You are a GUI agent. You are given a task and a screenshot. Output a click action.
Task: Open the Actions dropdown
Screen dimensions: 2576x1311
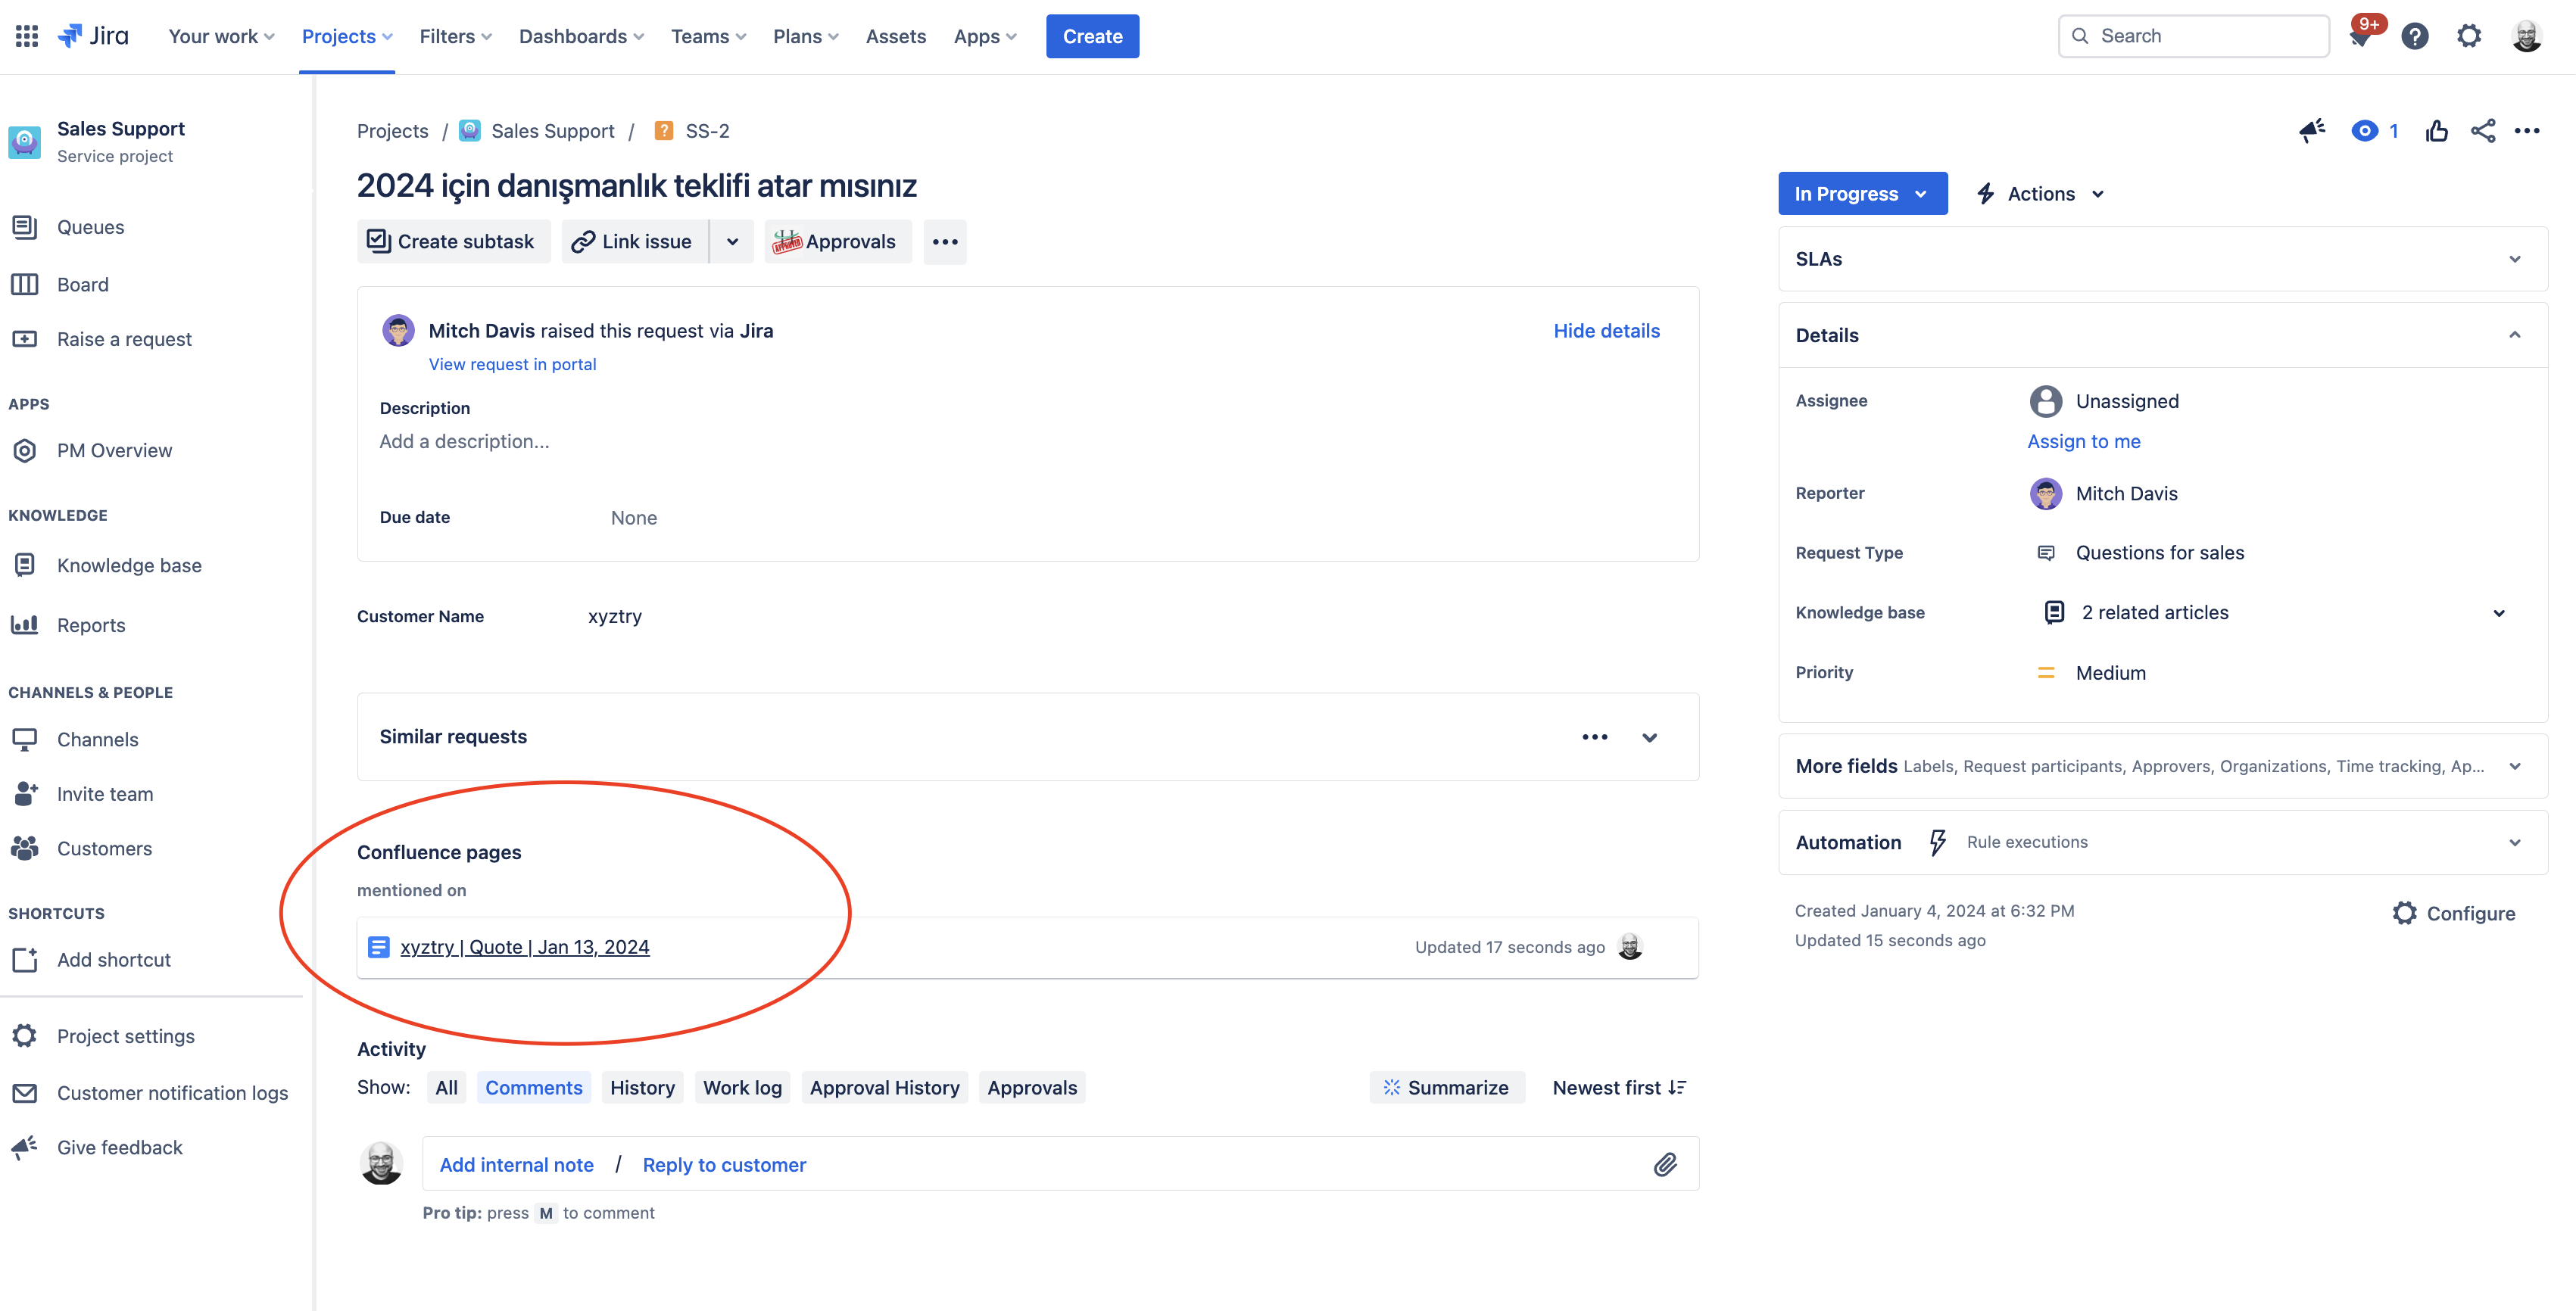2041,193
